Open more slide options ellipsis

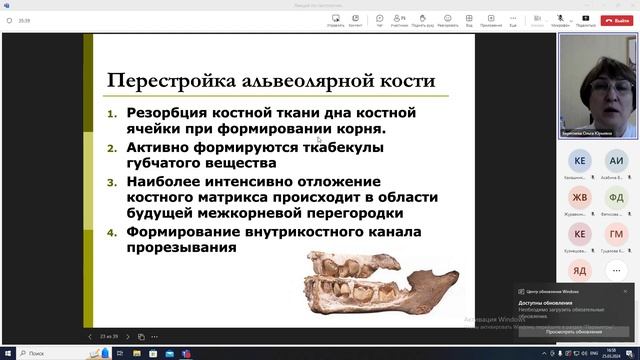pyautogui.click(x=154, y=337)
